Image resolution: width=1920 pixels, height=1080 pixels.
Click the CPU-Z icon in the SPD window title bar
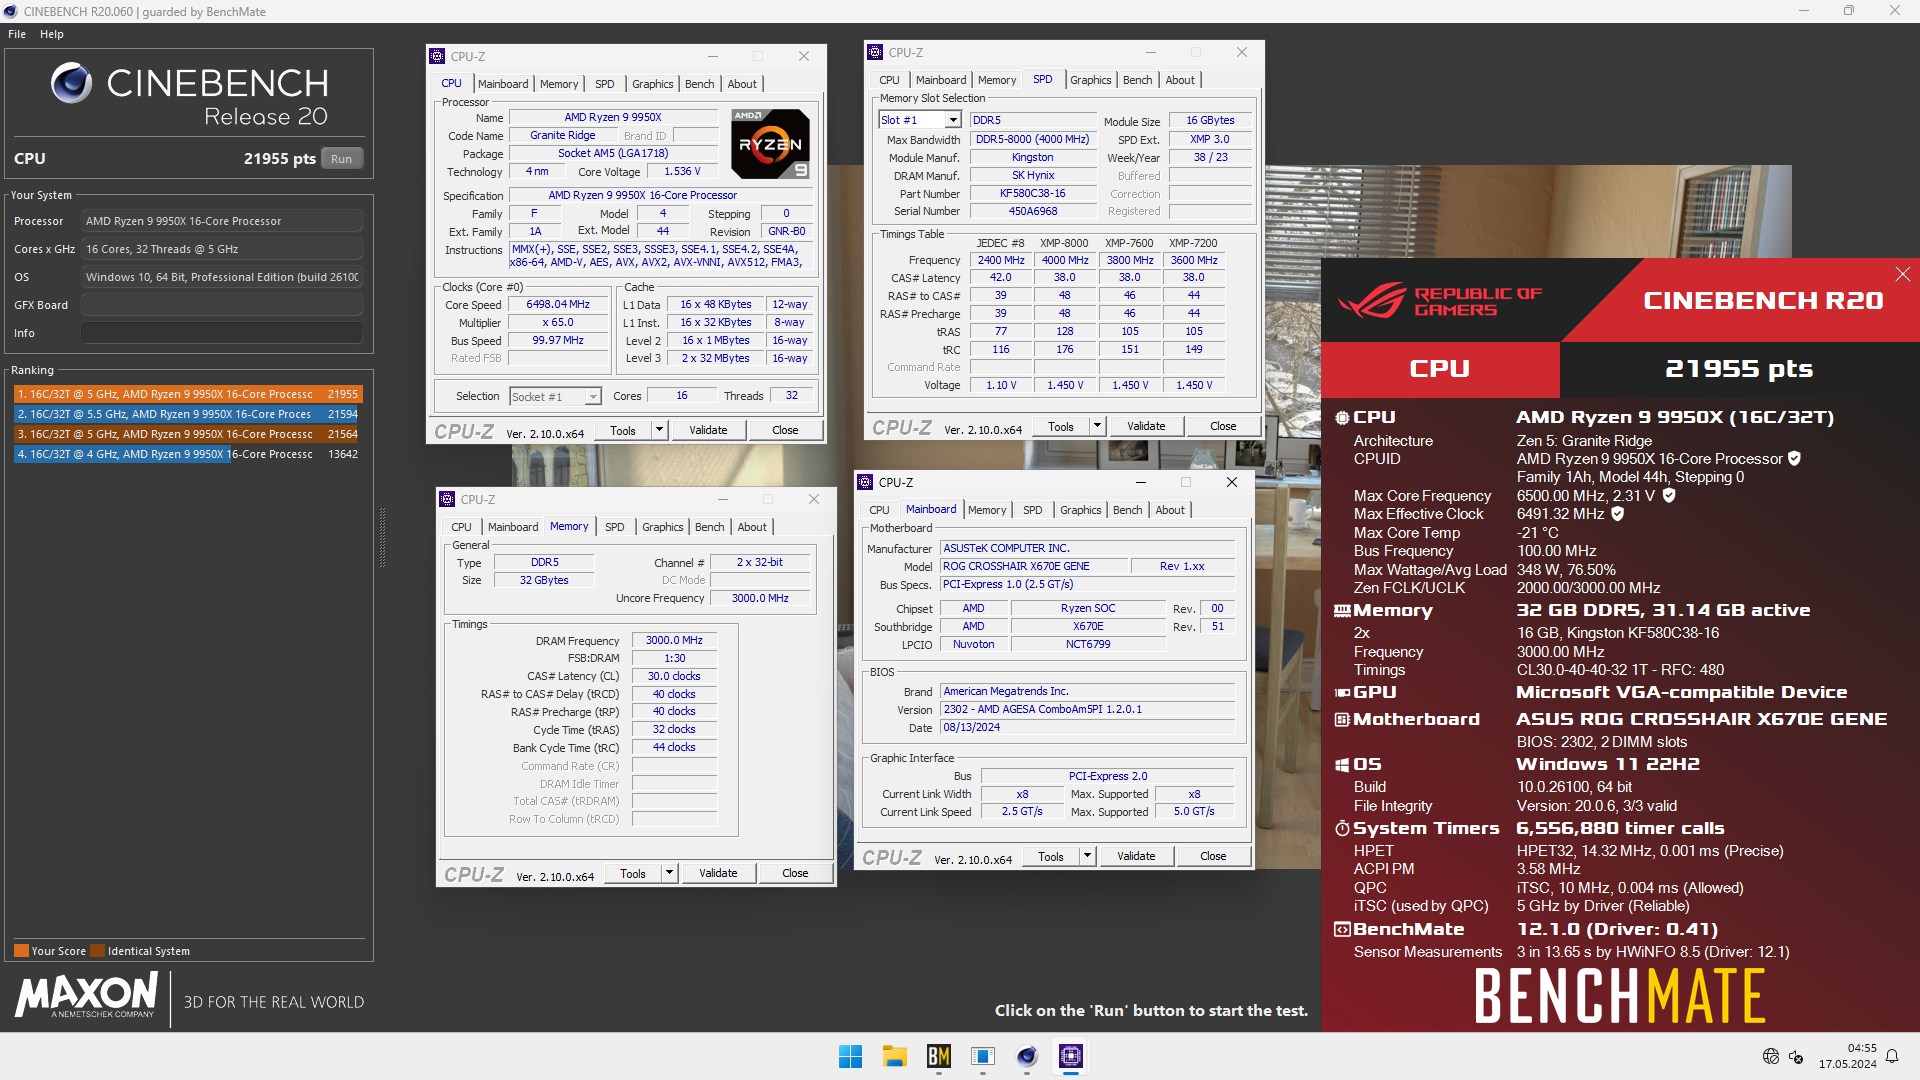(875, 52)
